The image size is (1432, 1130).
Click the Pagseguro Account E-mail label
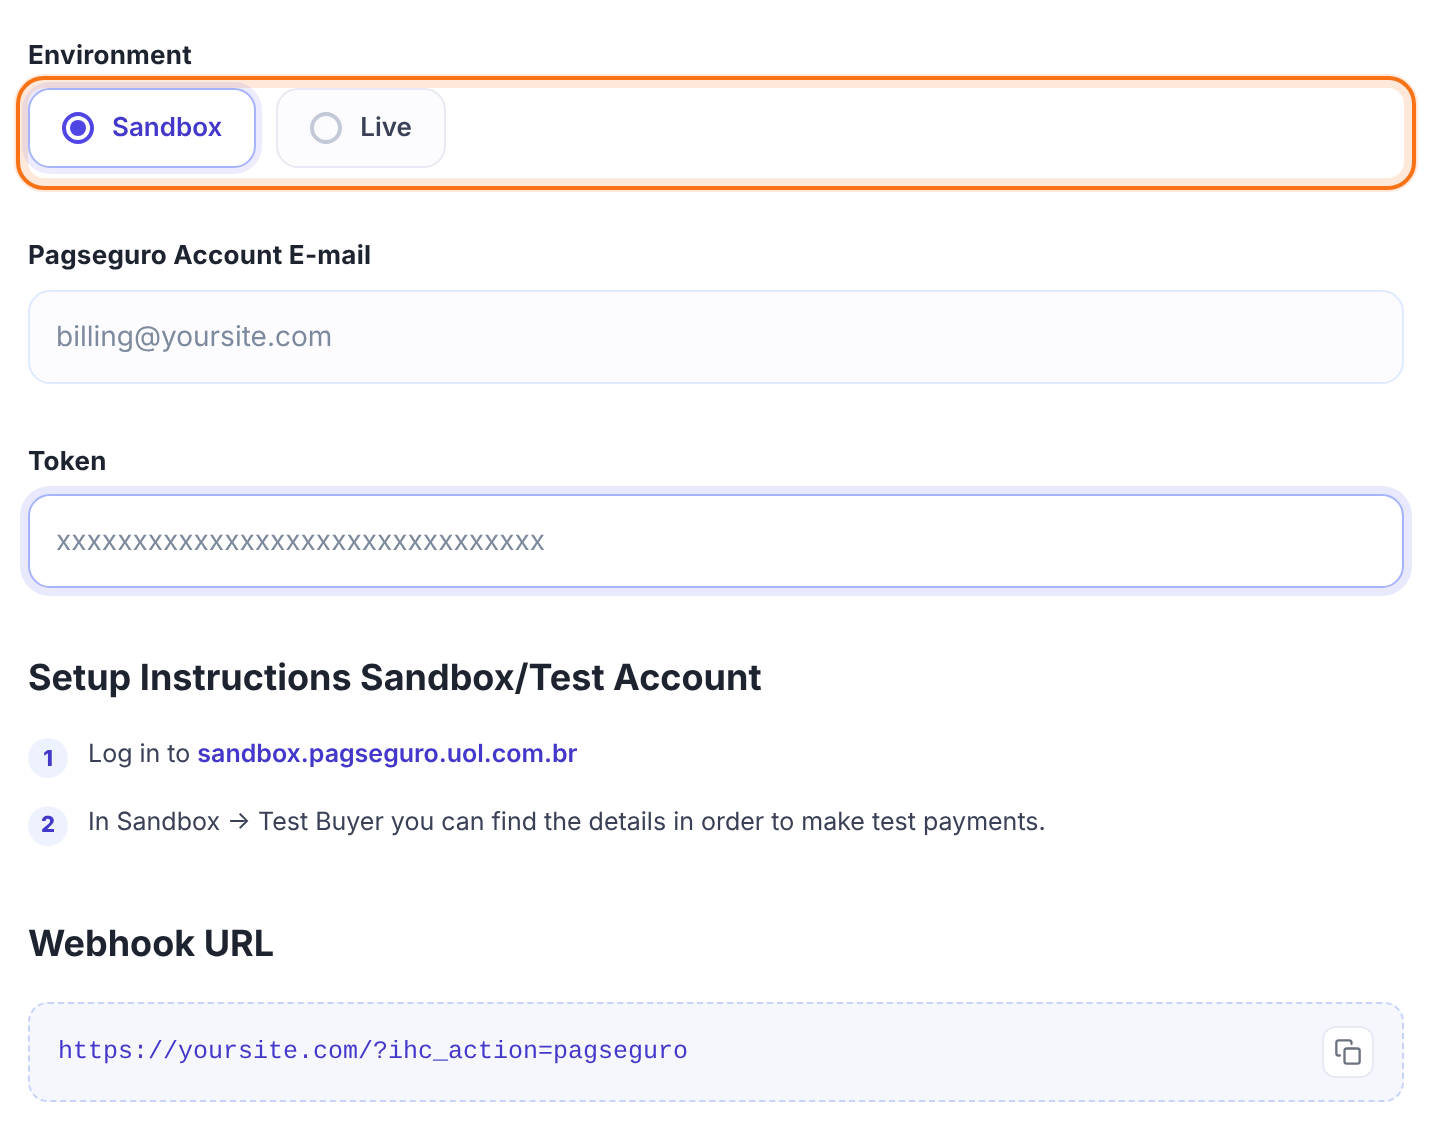click(x=200, y=255)
